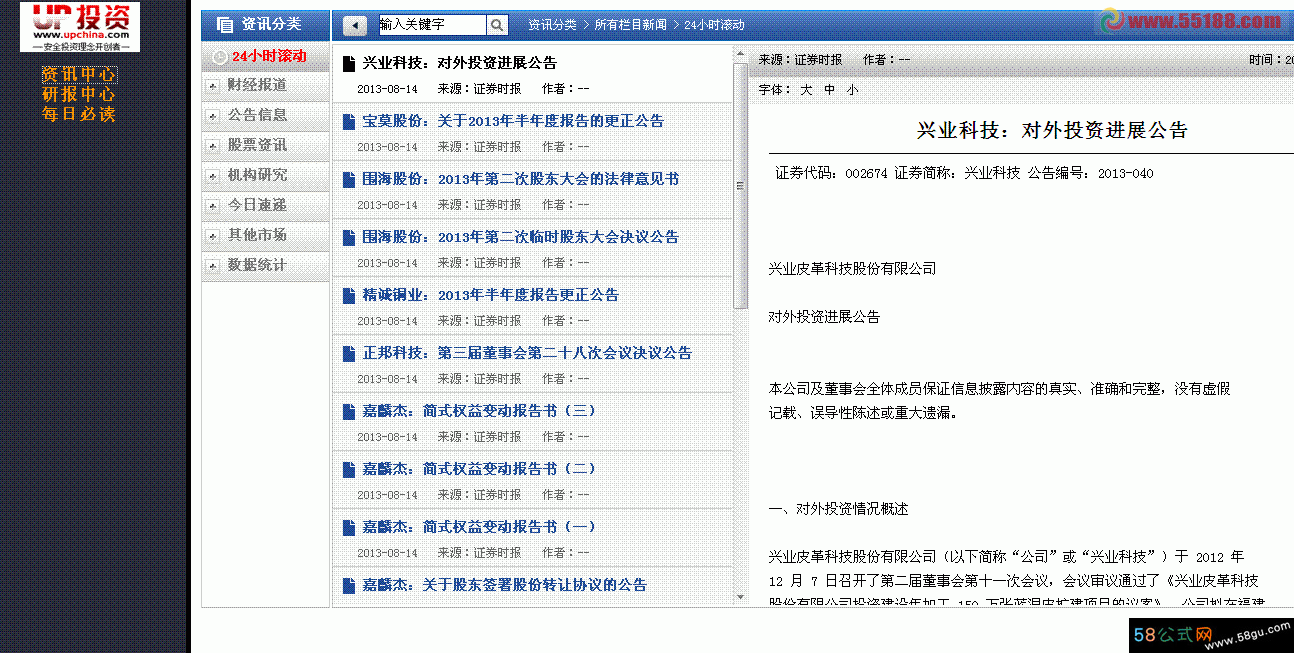1294x653 pixels.
Task: Click the line starting 证券代码：002674
Action: (x=964, y=173)
